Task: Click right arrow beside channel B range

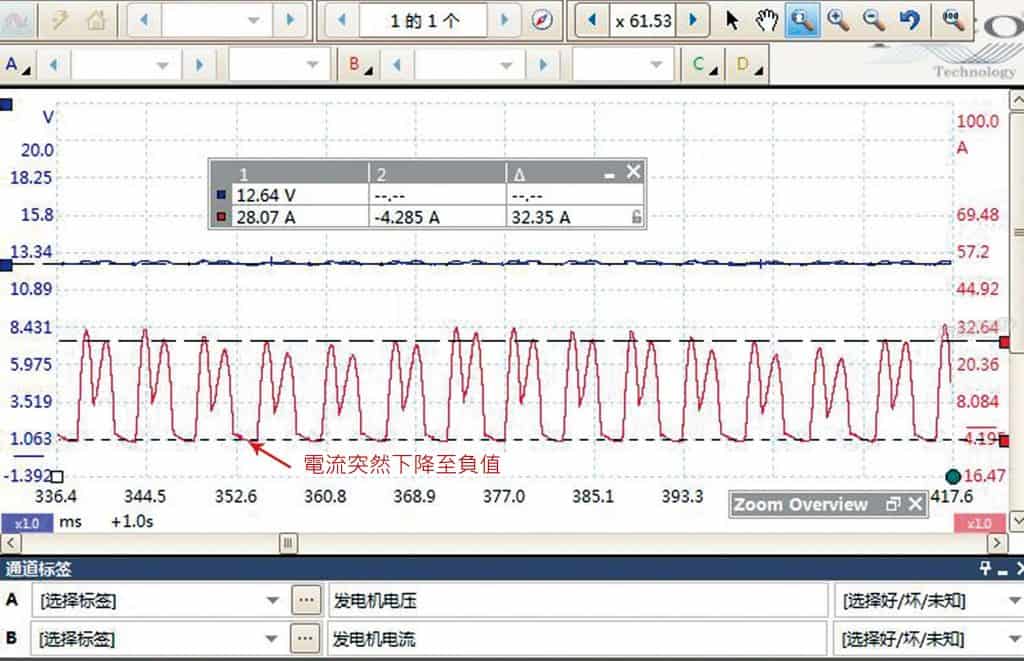Action: pyautogui.click(x=543, y=65)
